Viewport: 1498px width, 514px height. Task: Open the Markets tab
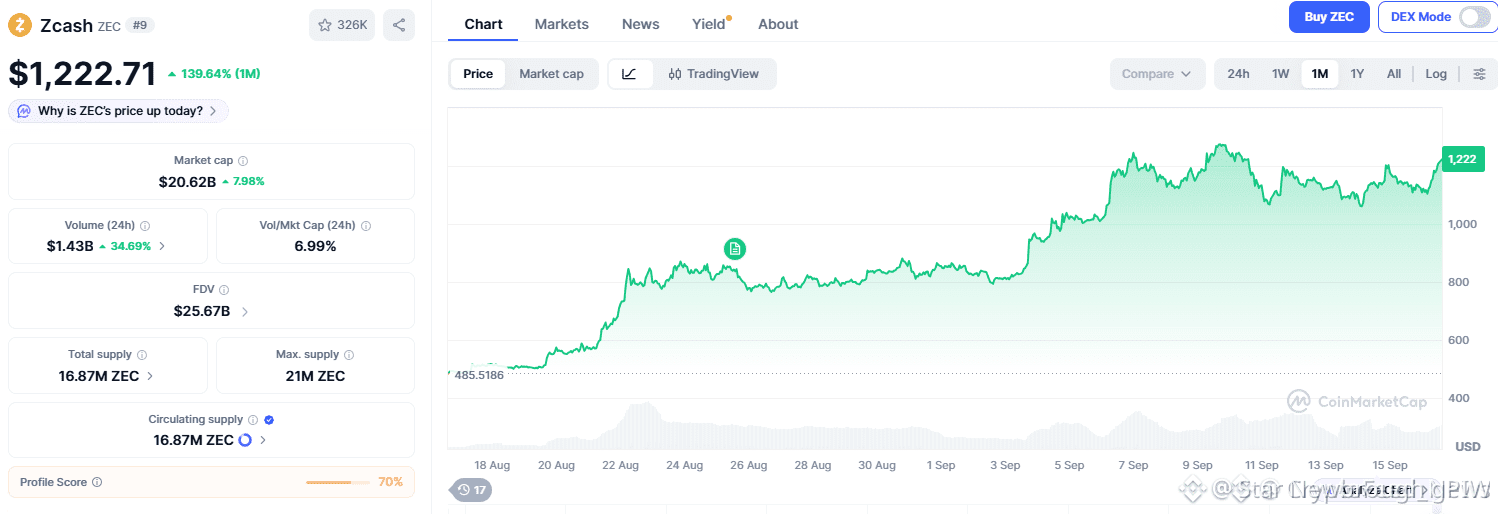(562, 24)
